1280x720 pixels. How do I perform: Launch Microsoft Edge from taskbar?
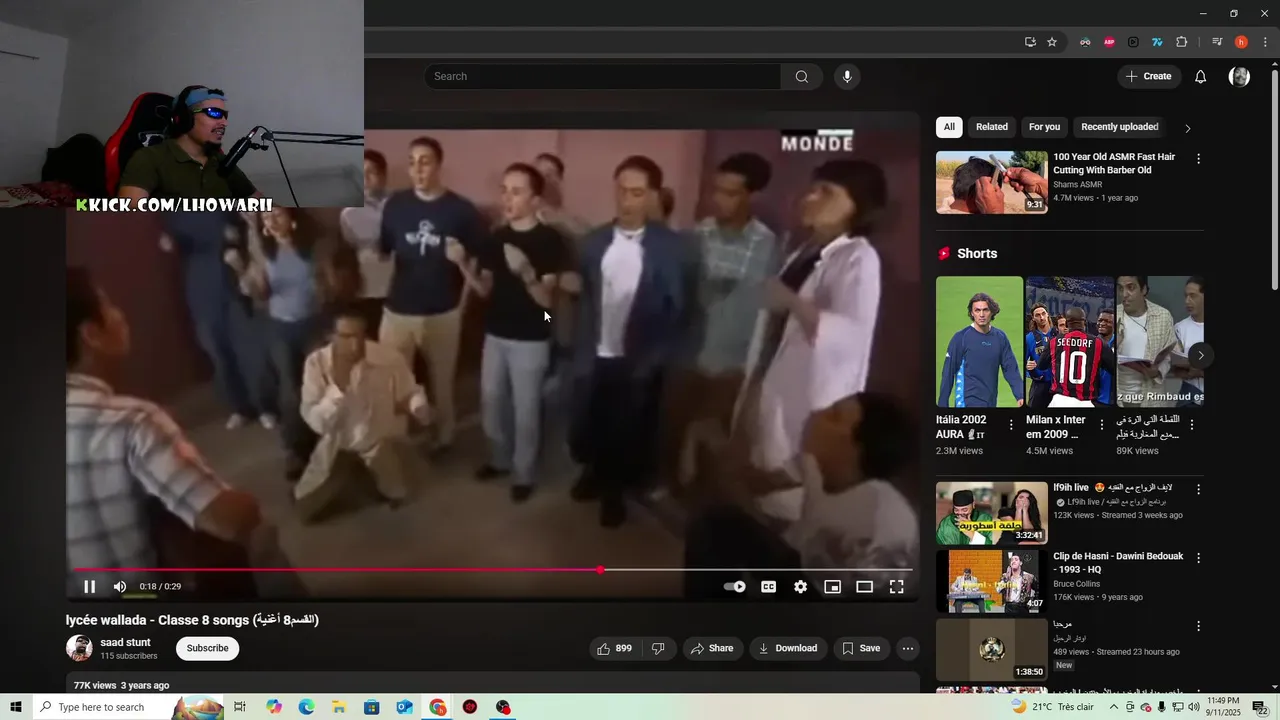306,707
